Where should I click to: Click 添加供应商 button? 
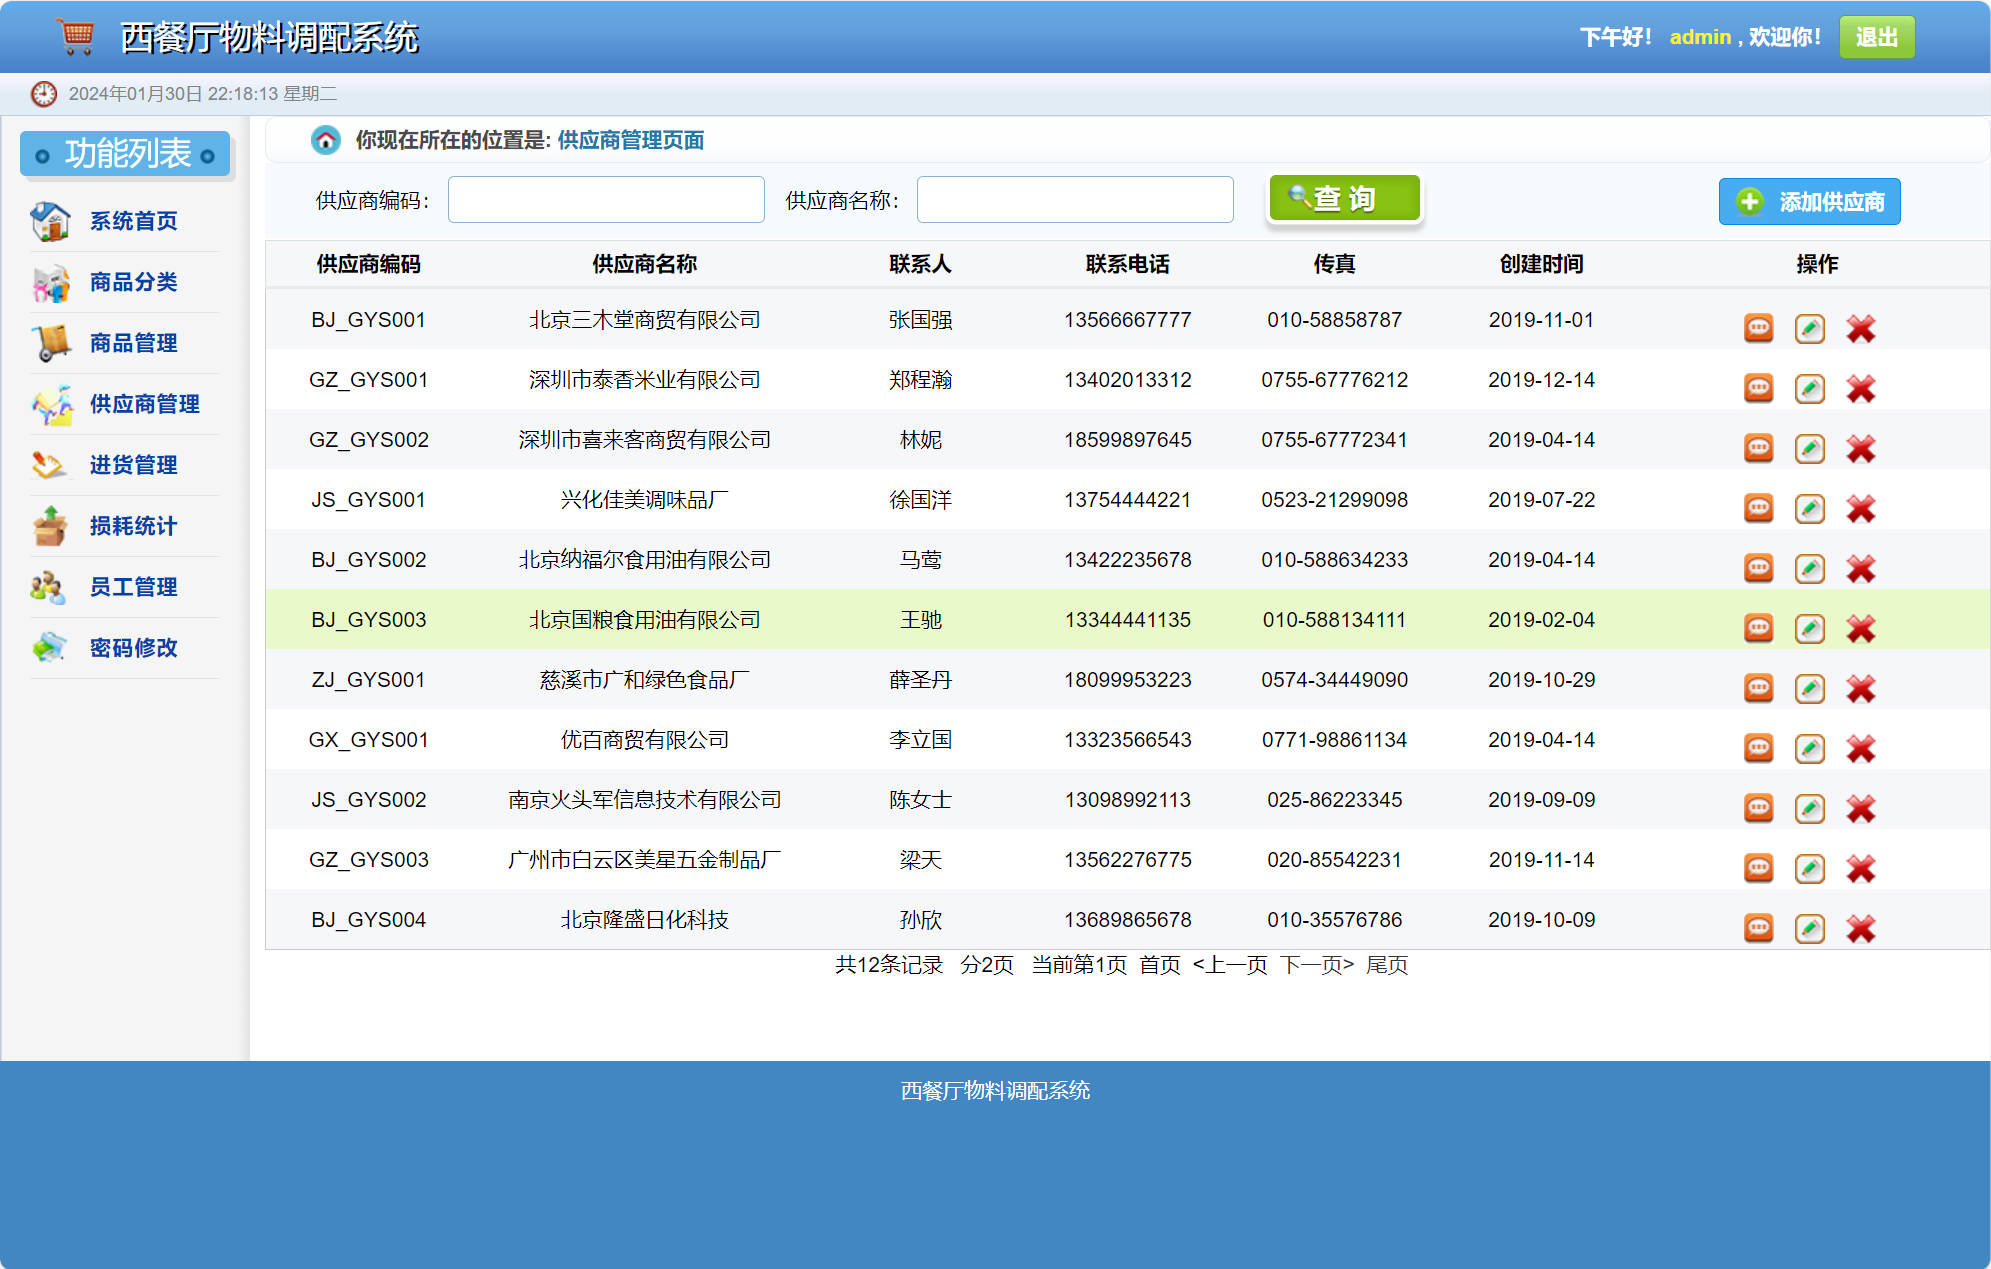point(1809,202)
